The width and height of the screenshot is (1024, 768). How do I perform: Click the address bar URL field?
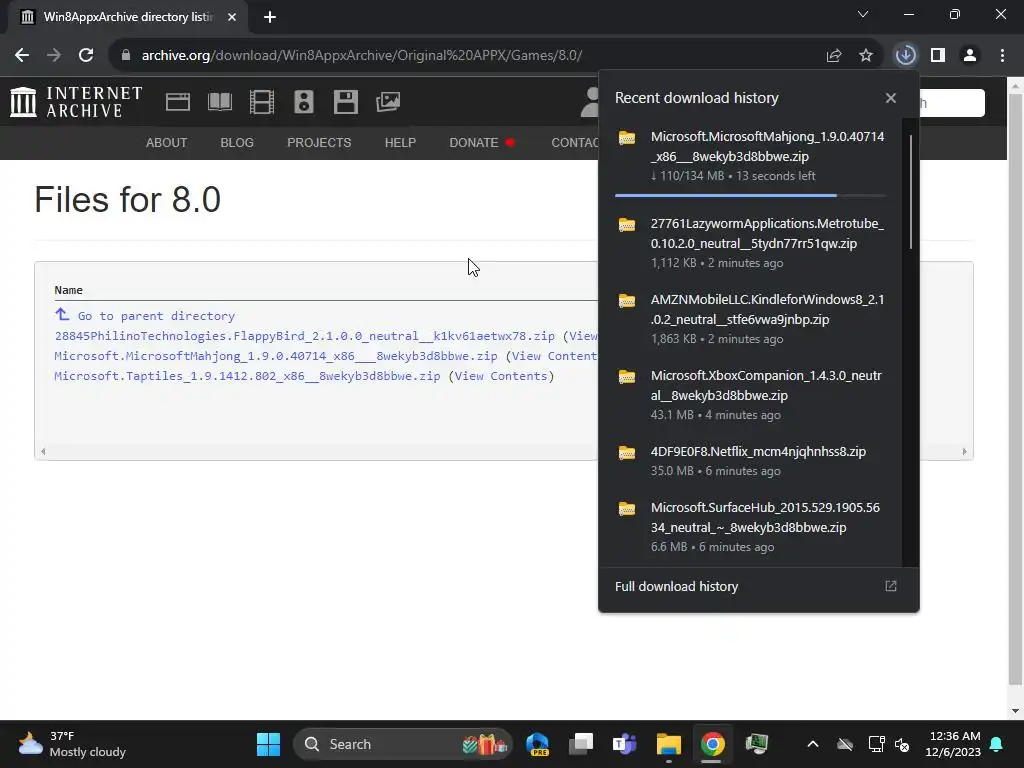(470, 55)
